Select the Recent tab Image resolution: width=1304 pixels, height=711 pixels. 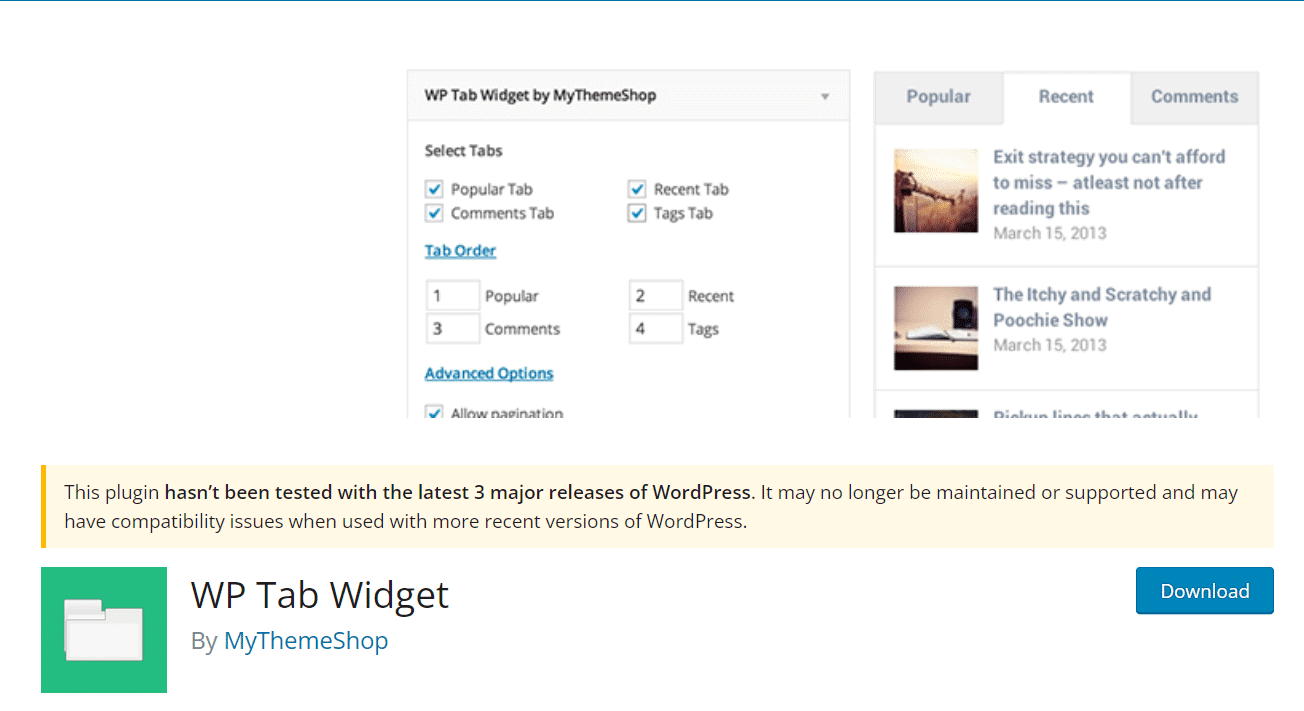tap(1066, 96)
